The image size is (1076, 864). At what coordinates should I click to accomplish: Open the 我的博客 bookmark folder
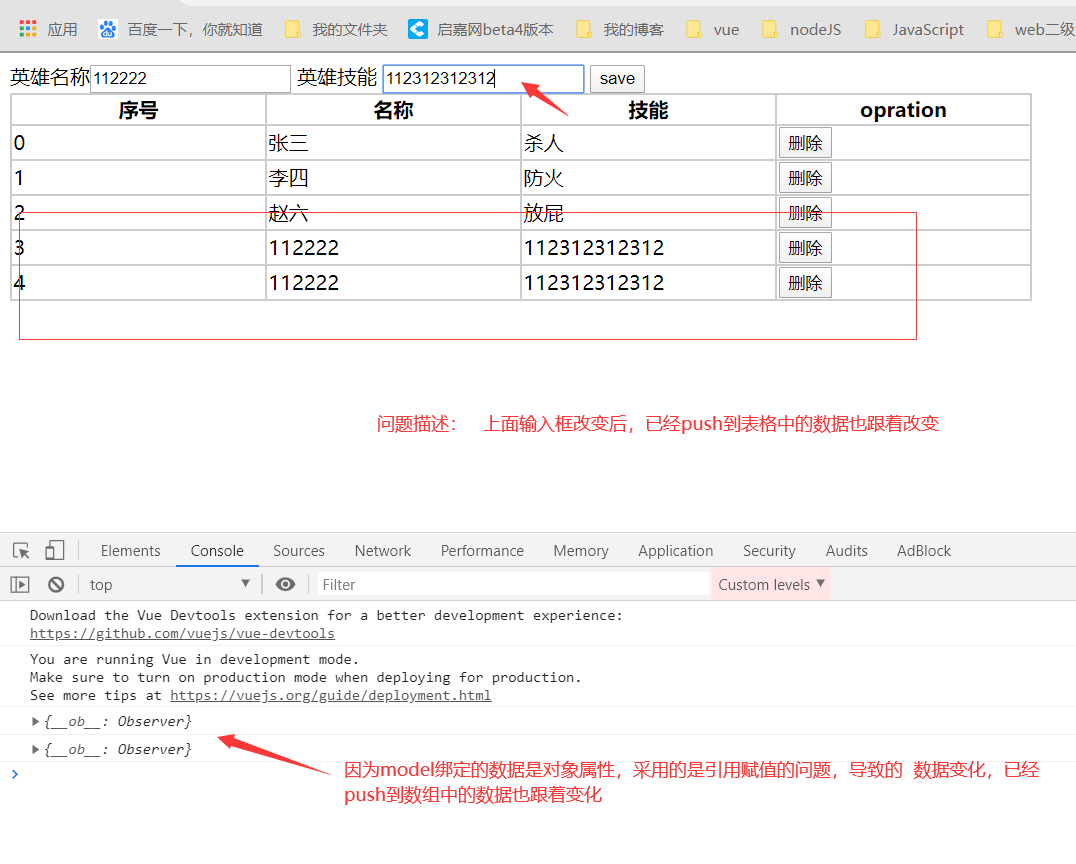pyautogui.click(x=620, y=30)
